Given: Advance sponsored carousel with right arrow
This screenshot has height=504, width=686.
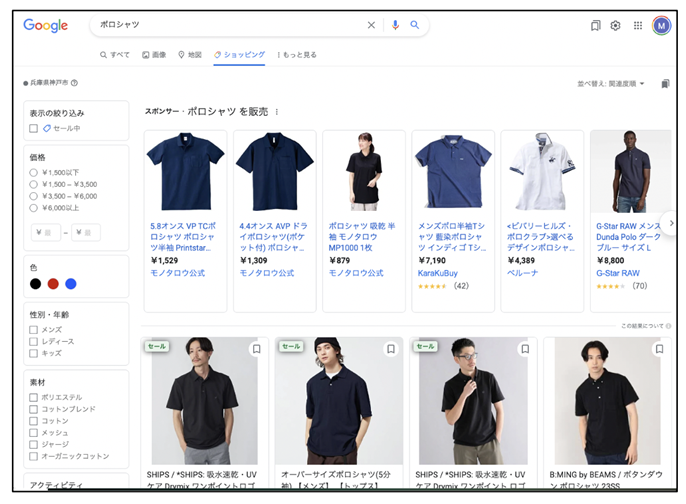Looking at the screenshot, I should [x=671, y=223].
